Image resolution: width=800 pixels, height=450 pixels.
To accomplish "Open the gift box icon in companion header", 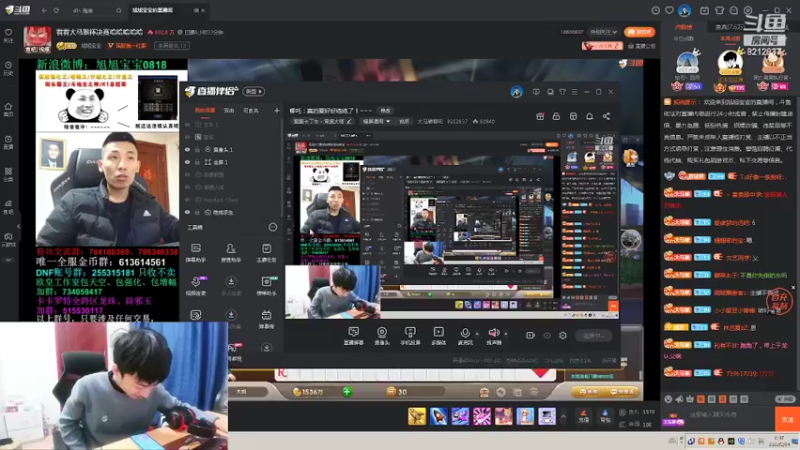I will (540, 116).
